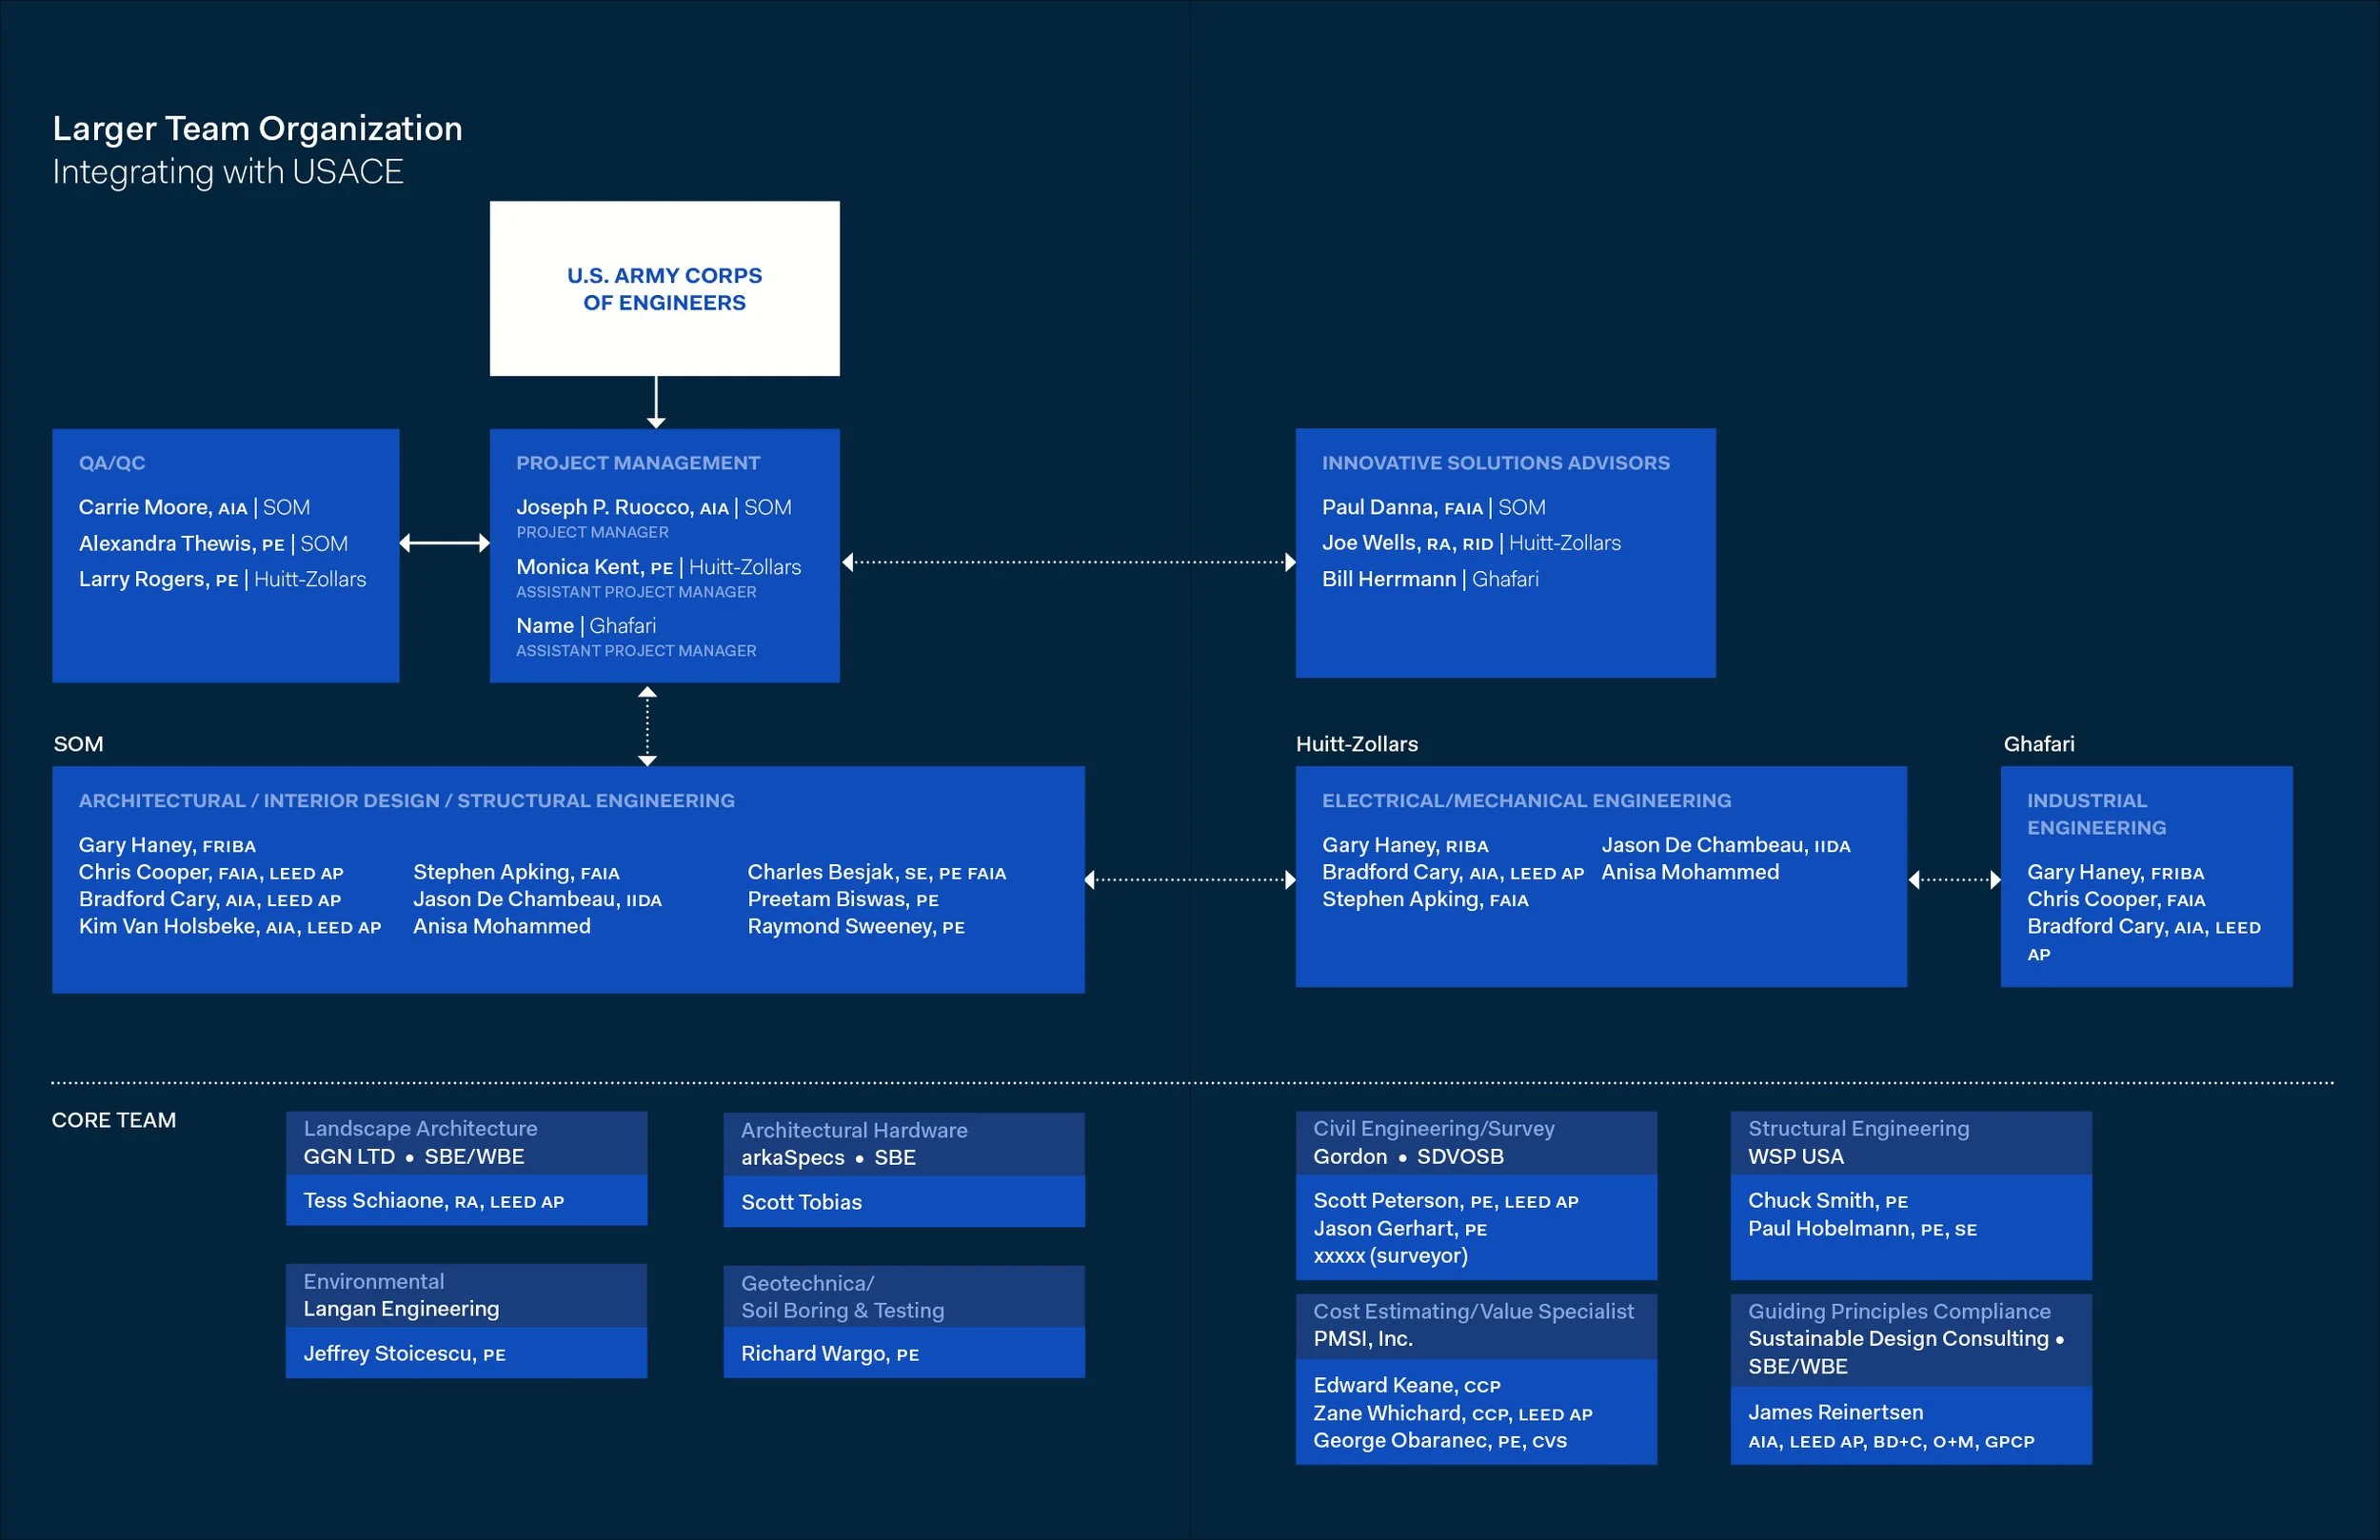This screenshot has width=2380, height=1540.
Task: Click Preetam Biswas, PE name
Action: [x=843, y=900]
